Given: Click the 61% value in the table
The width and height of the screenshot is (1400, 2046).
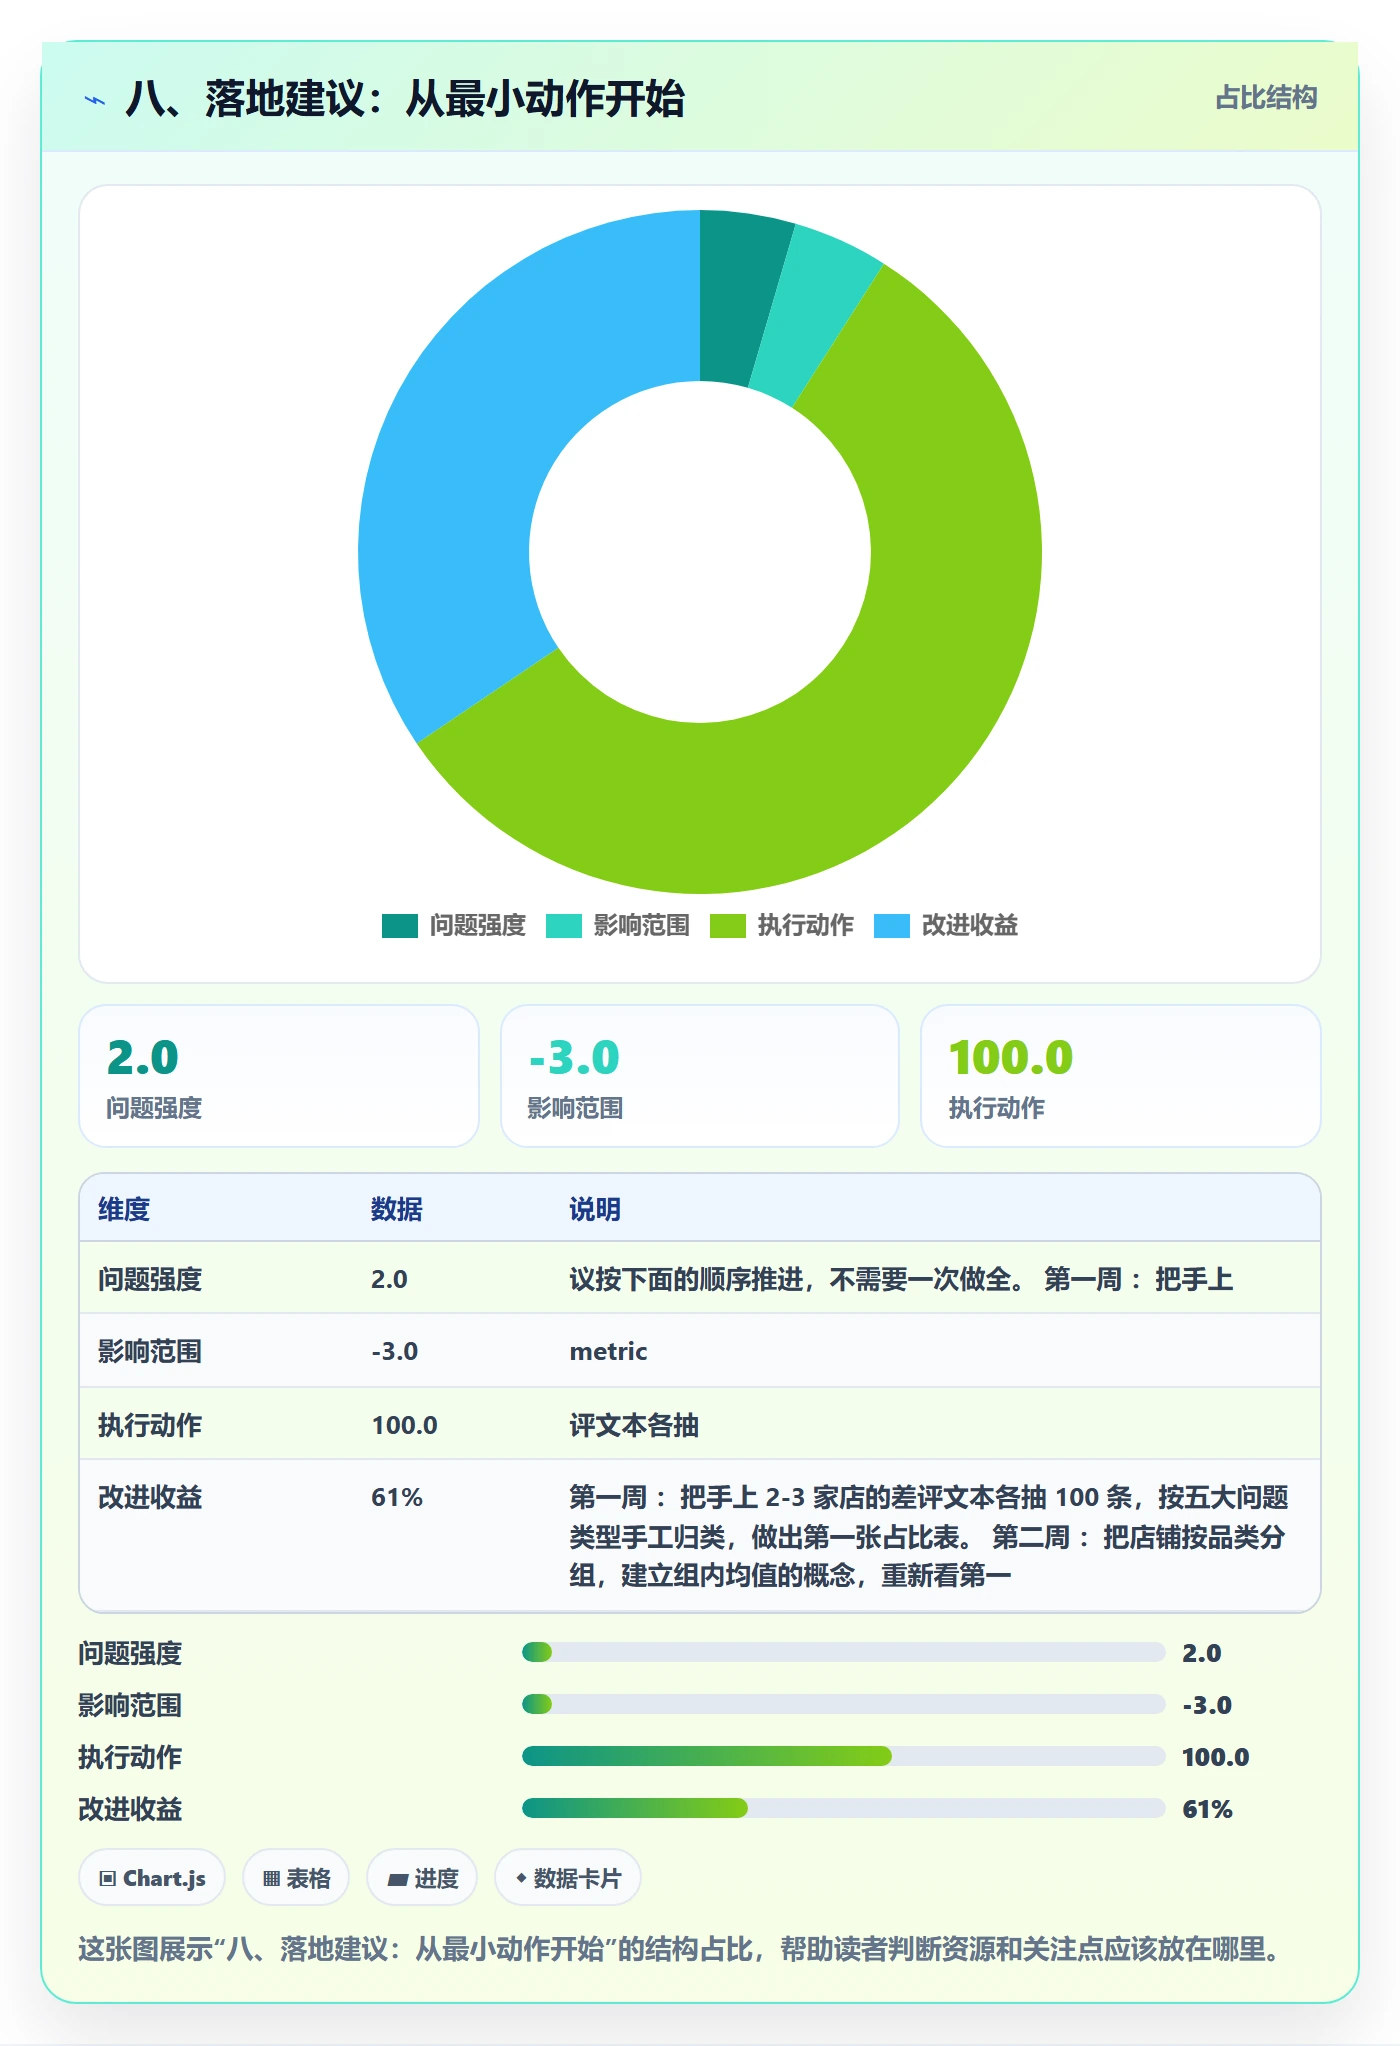Looking at the screenshot, I should click(397, 1497).
